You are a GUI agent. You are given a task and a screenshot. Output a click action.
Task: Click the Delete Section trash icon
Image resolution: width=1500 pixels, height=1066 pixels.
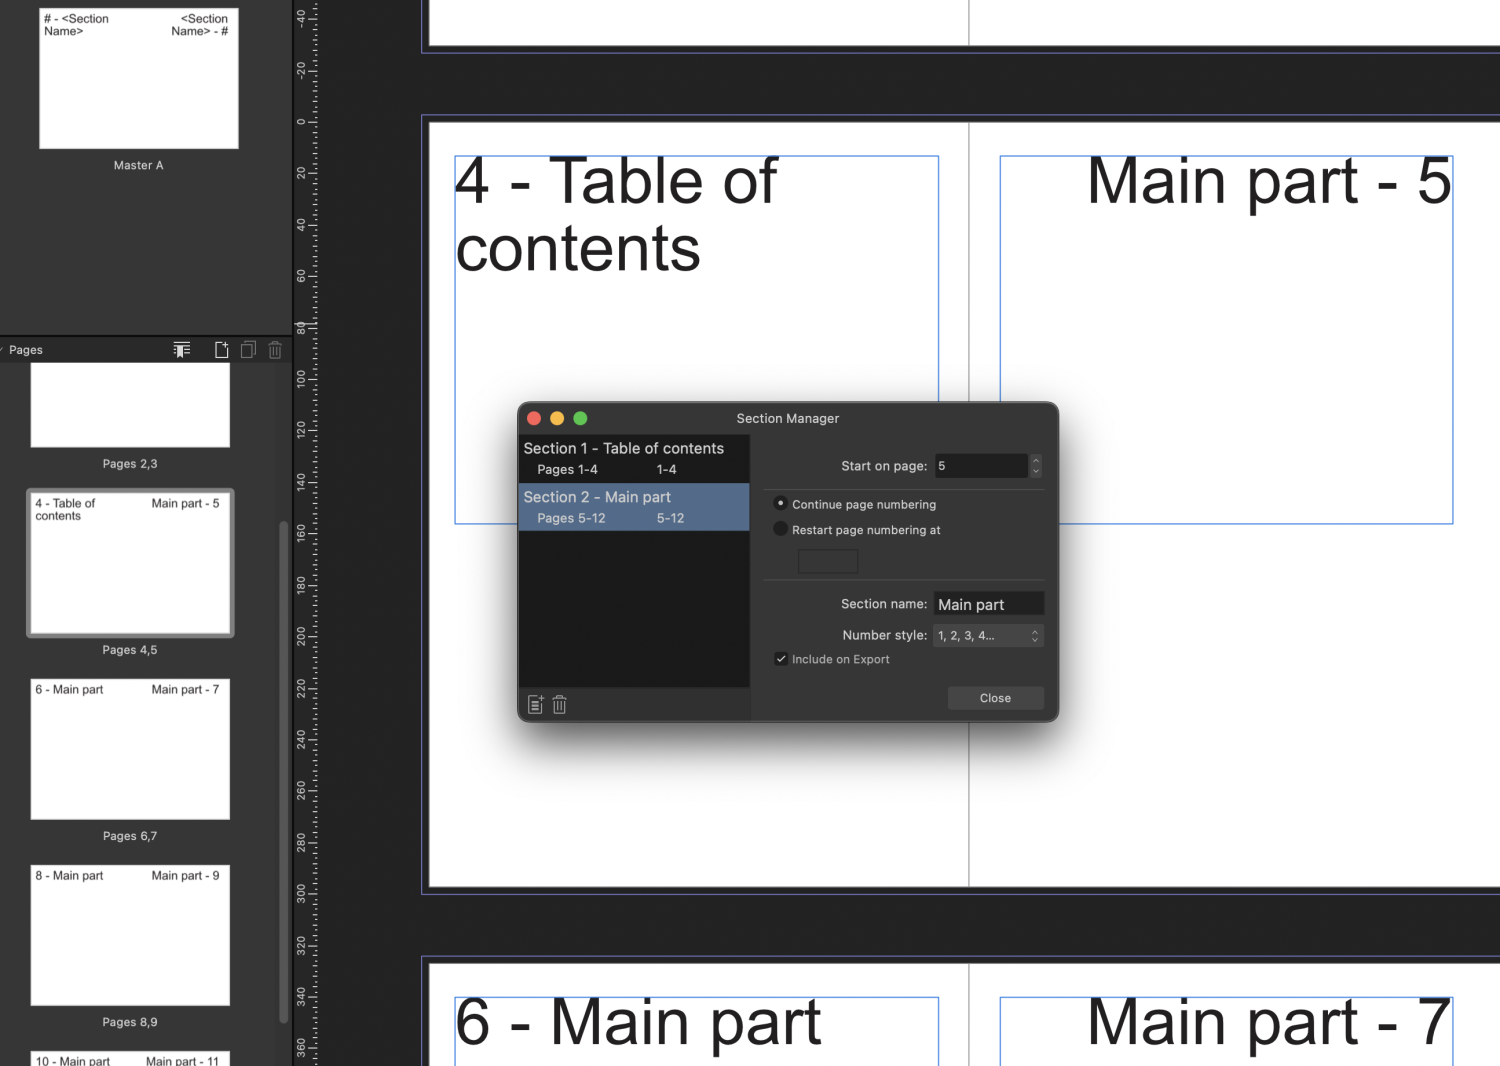559,704
